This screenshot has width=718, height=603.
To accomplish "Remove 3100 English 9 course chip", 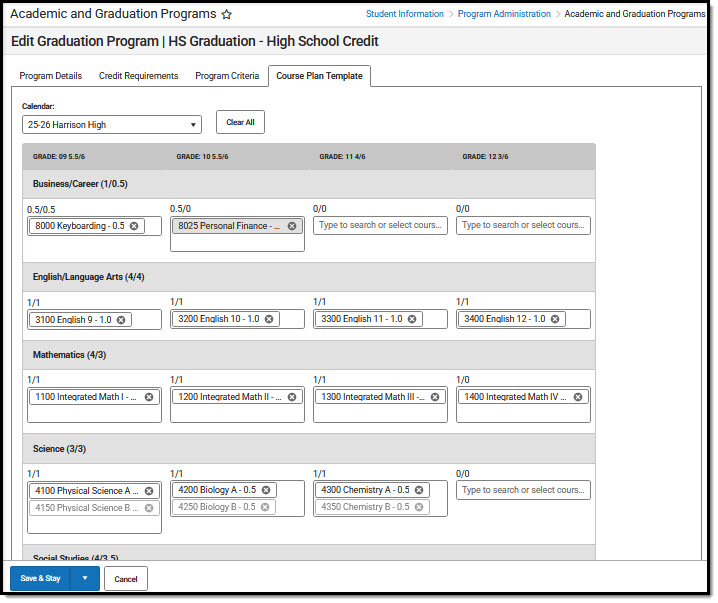I will 121,320.
